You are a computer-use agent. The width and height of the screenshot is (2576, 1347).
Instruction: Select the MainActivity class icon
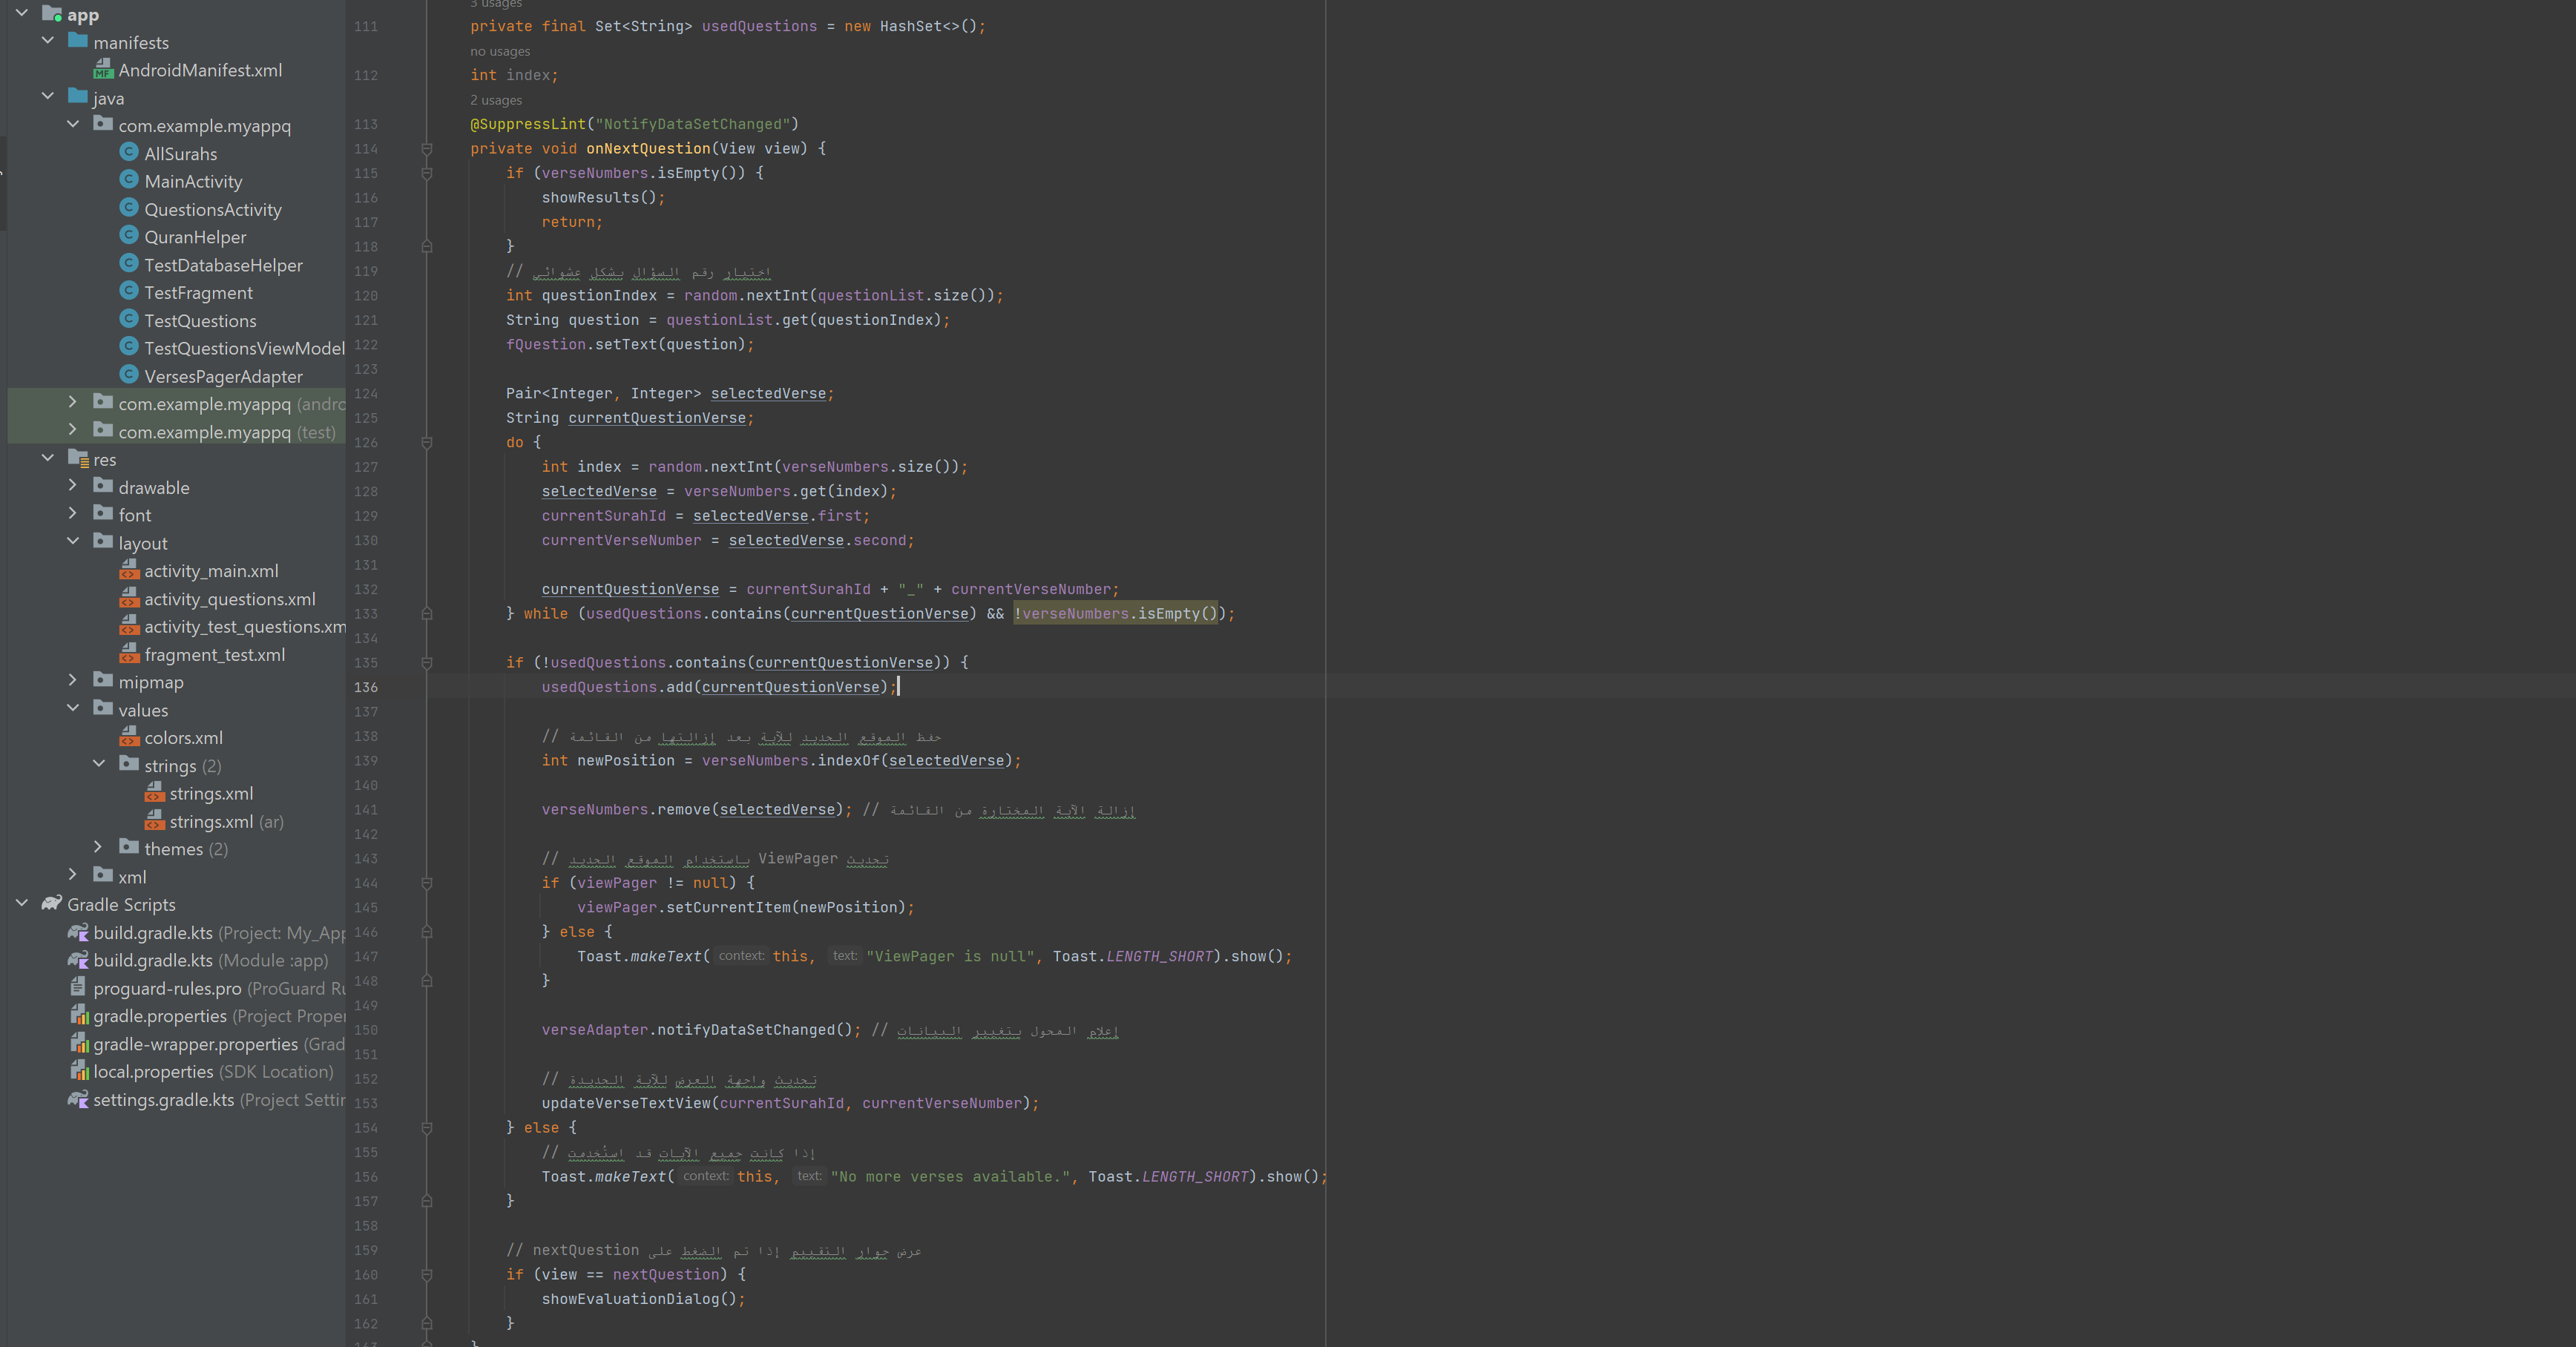point(130,181)
